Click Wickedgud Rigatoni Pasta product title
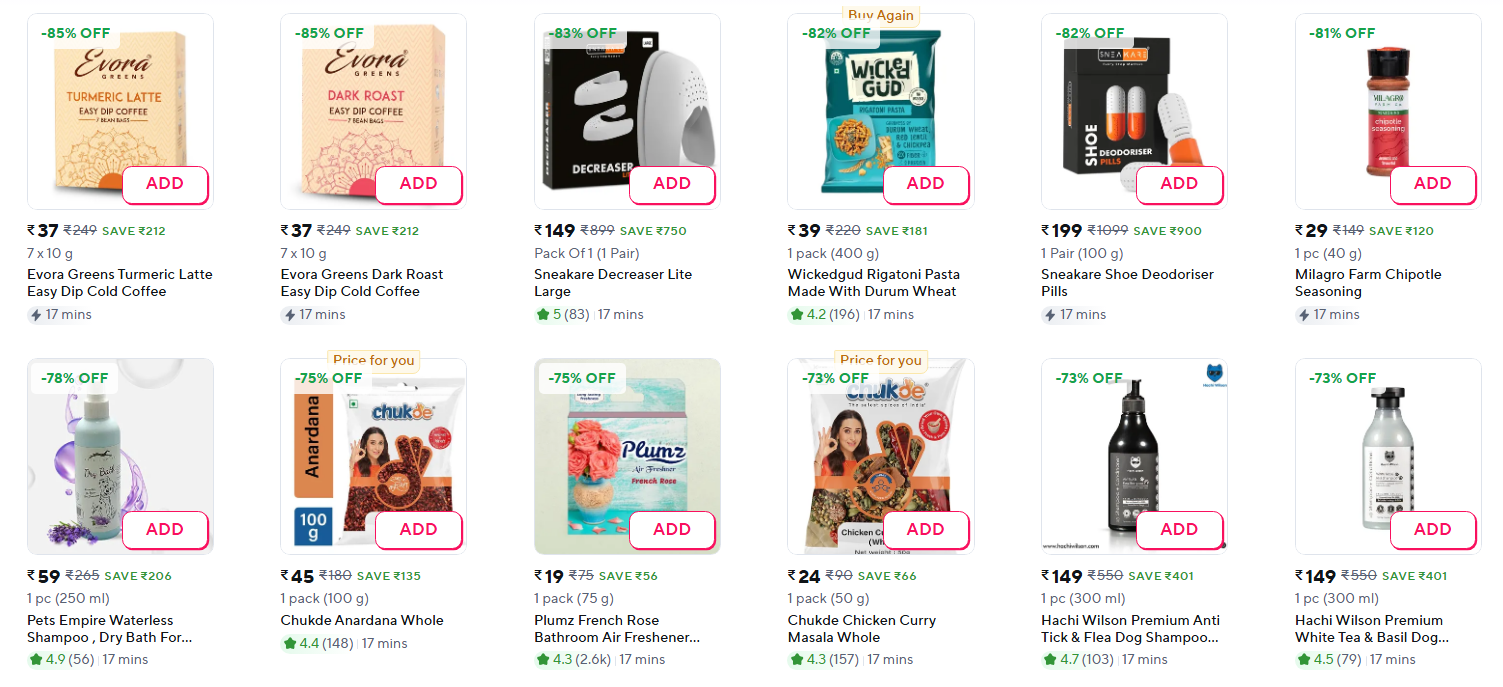This screenshot has height=687, width=1503. [x=872, y=283]
